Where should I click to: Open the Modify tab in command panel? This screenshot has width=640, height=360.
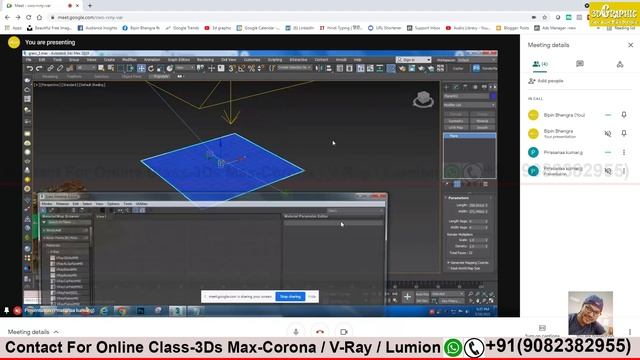456,87
